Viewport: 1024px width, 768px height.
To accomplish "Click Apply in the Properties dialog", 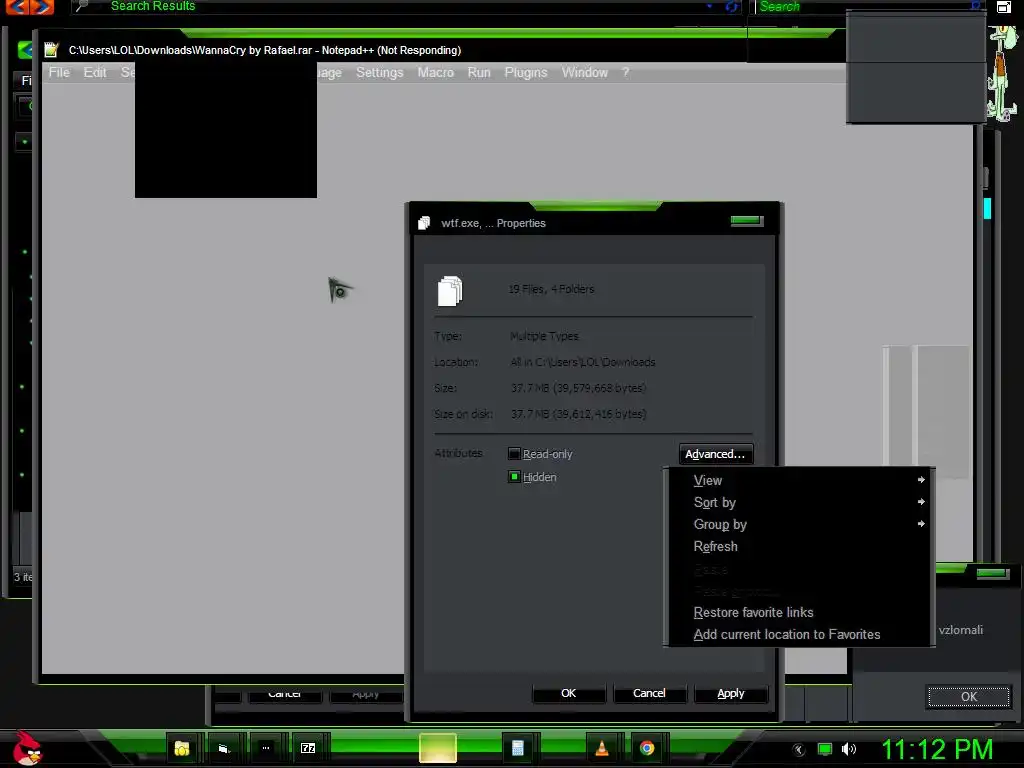I will coord(731,694).
